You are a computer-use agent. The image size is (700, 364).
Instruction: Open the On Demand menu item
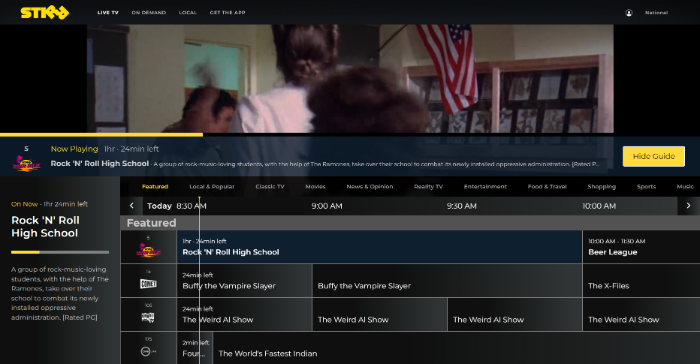(x=149, y=13)
